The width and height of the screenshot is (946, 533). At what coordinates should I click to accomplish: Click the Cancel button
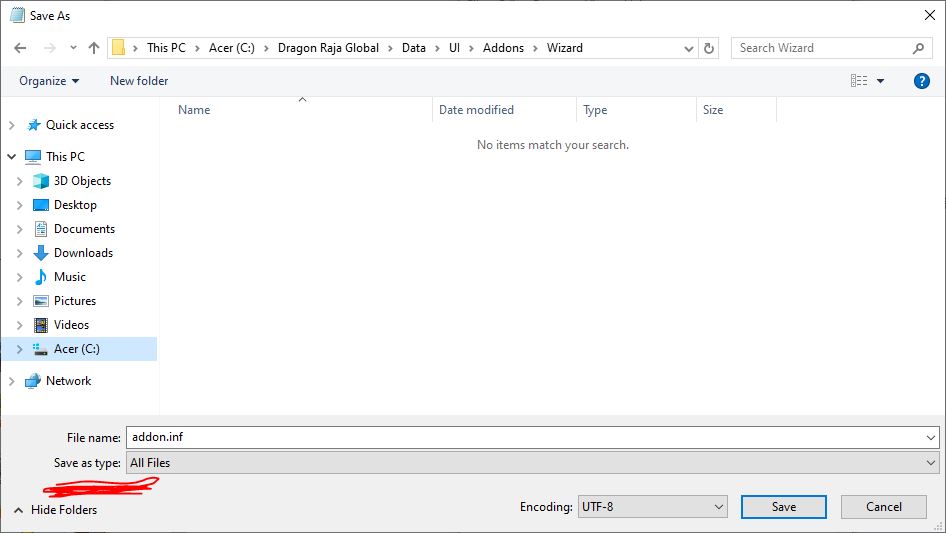(x=883, y=507)
